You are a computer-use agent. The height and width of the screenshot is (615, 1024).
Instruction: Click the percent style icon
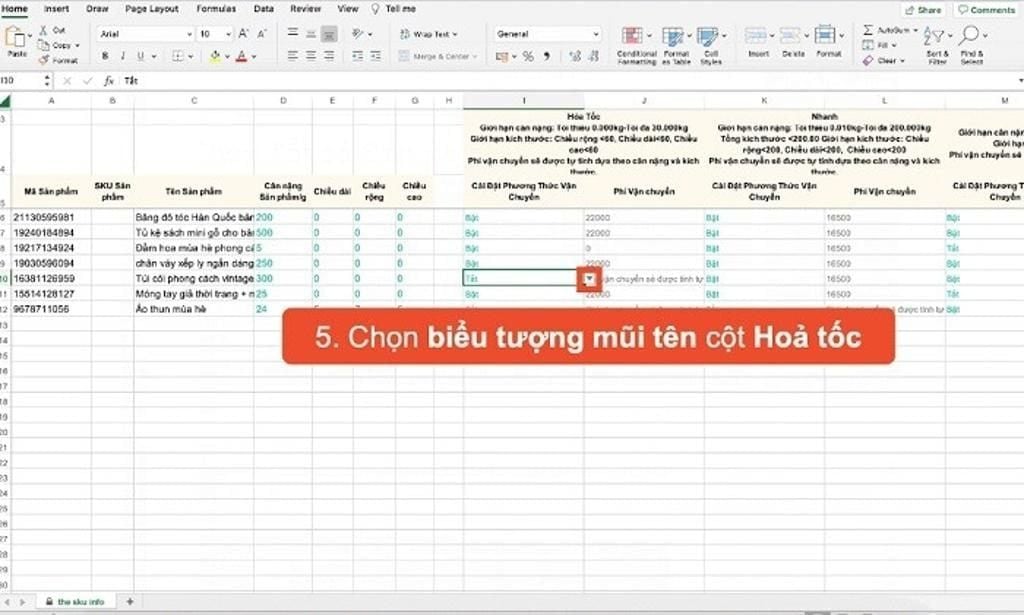(x=527, y=56)
